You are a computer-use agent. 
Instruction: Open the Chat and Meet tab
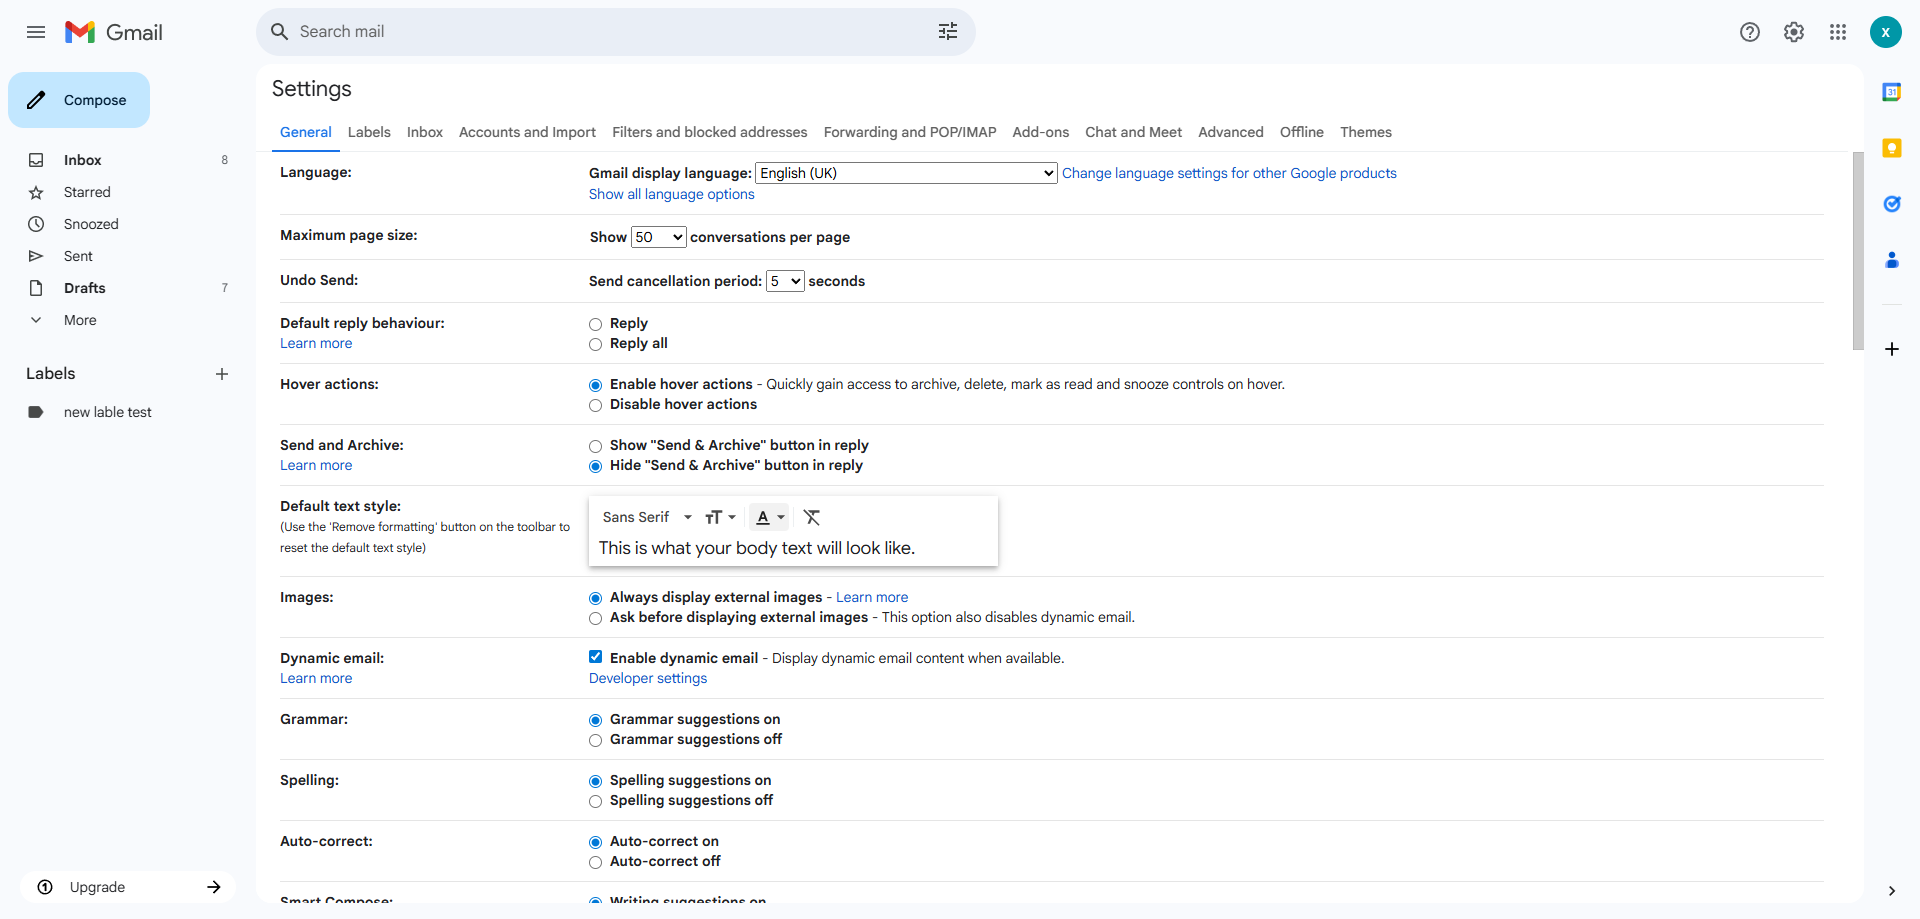point(1134,132)
